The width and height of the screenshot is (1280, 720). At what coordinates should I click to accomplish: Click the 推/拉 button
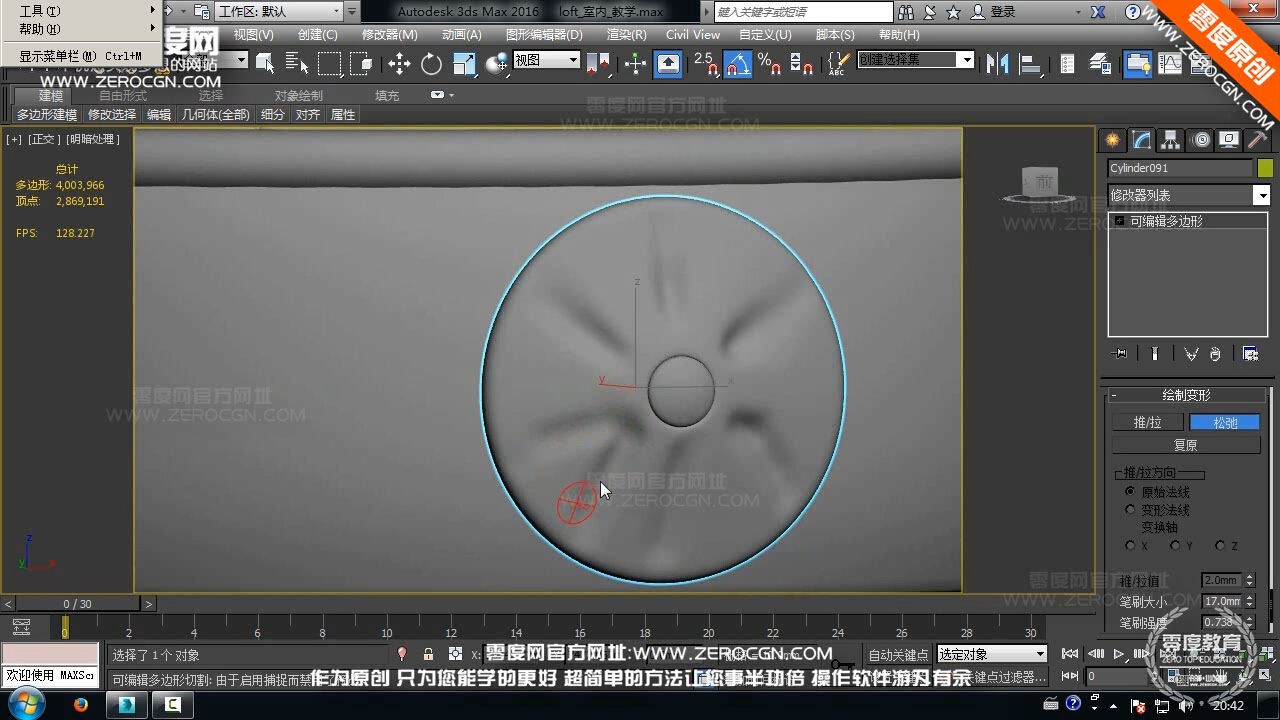(x=1148, y=423)
